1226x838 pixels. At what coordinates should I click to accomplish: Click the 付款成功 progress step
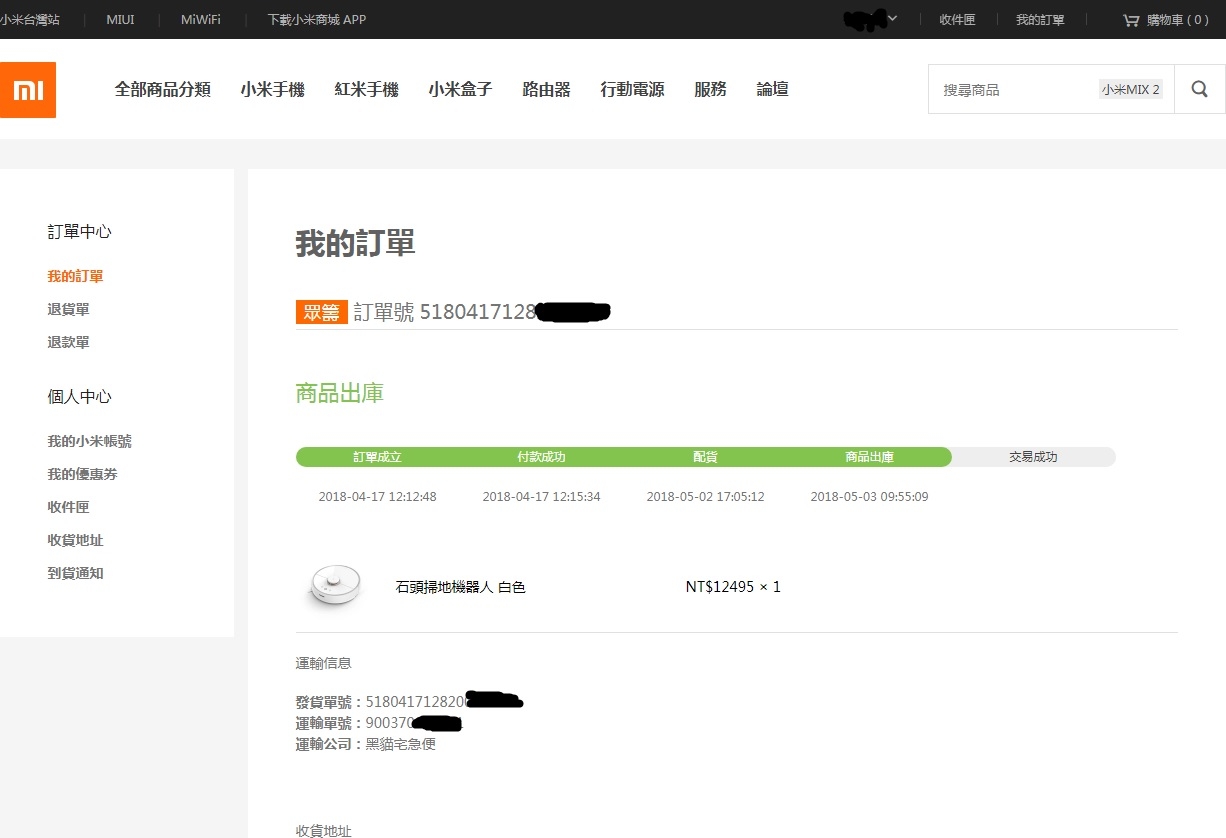click(542, 457)
